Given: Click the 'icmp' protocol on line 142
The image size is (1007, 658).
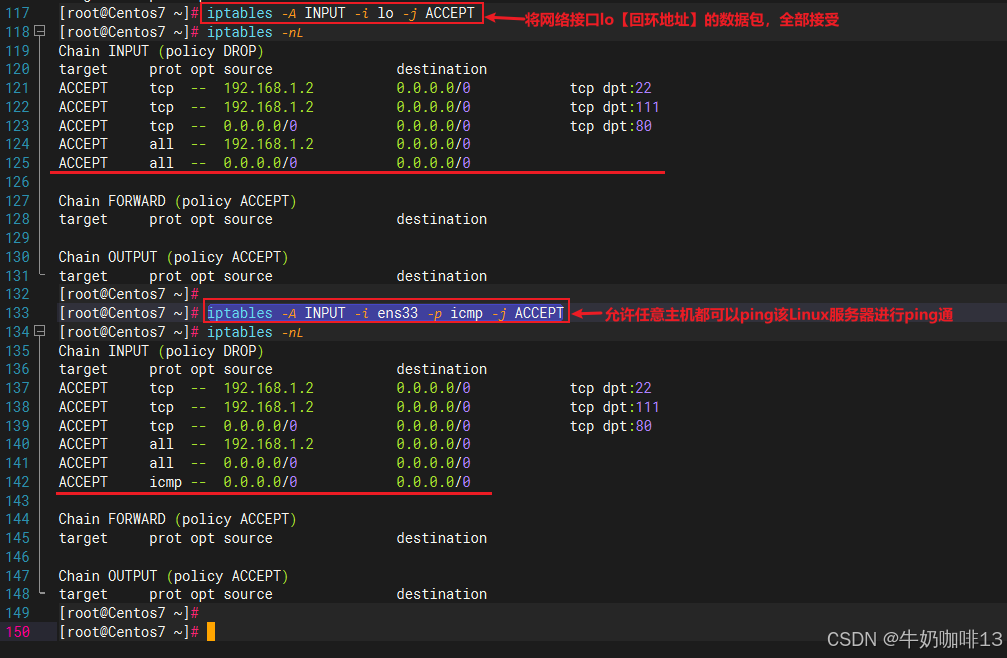Looking at the screenshot, I should [166, 482].
